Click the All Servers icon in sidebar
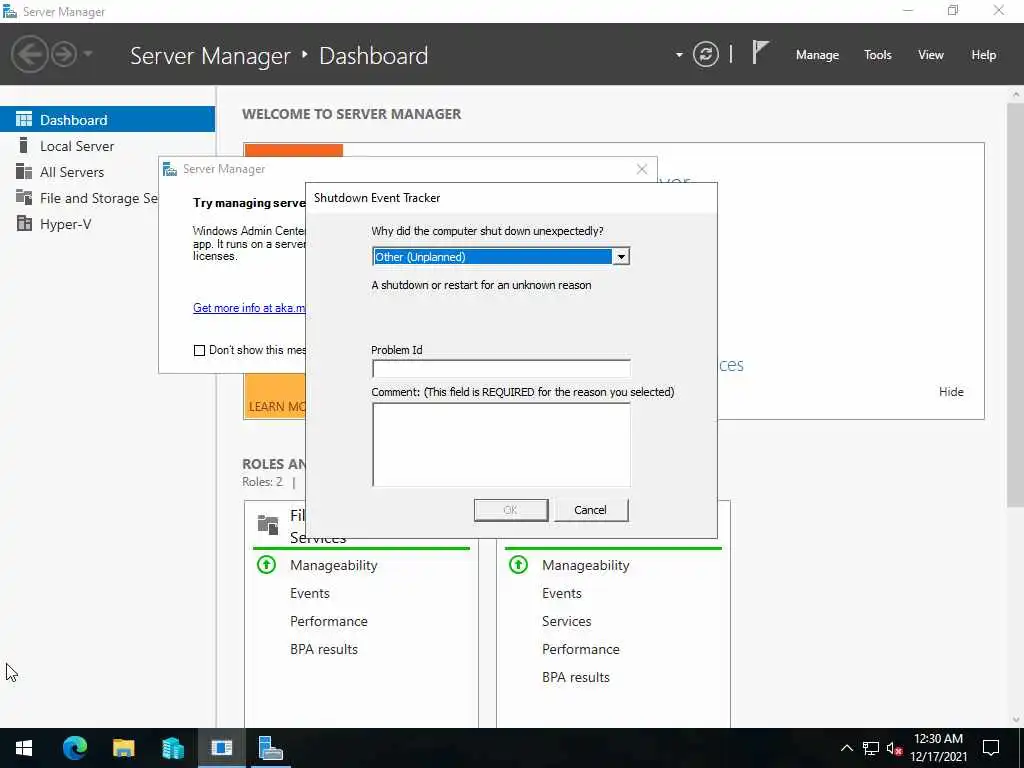1024x768 pixels. pyautogui.click(x=24, y=171)
